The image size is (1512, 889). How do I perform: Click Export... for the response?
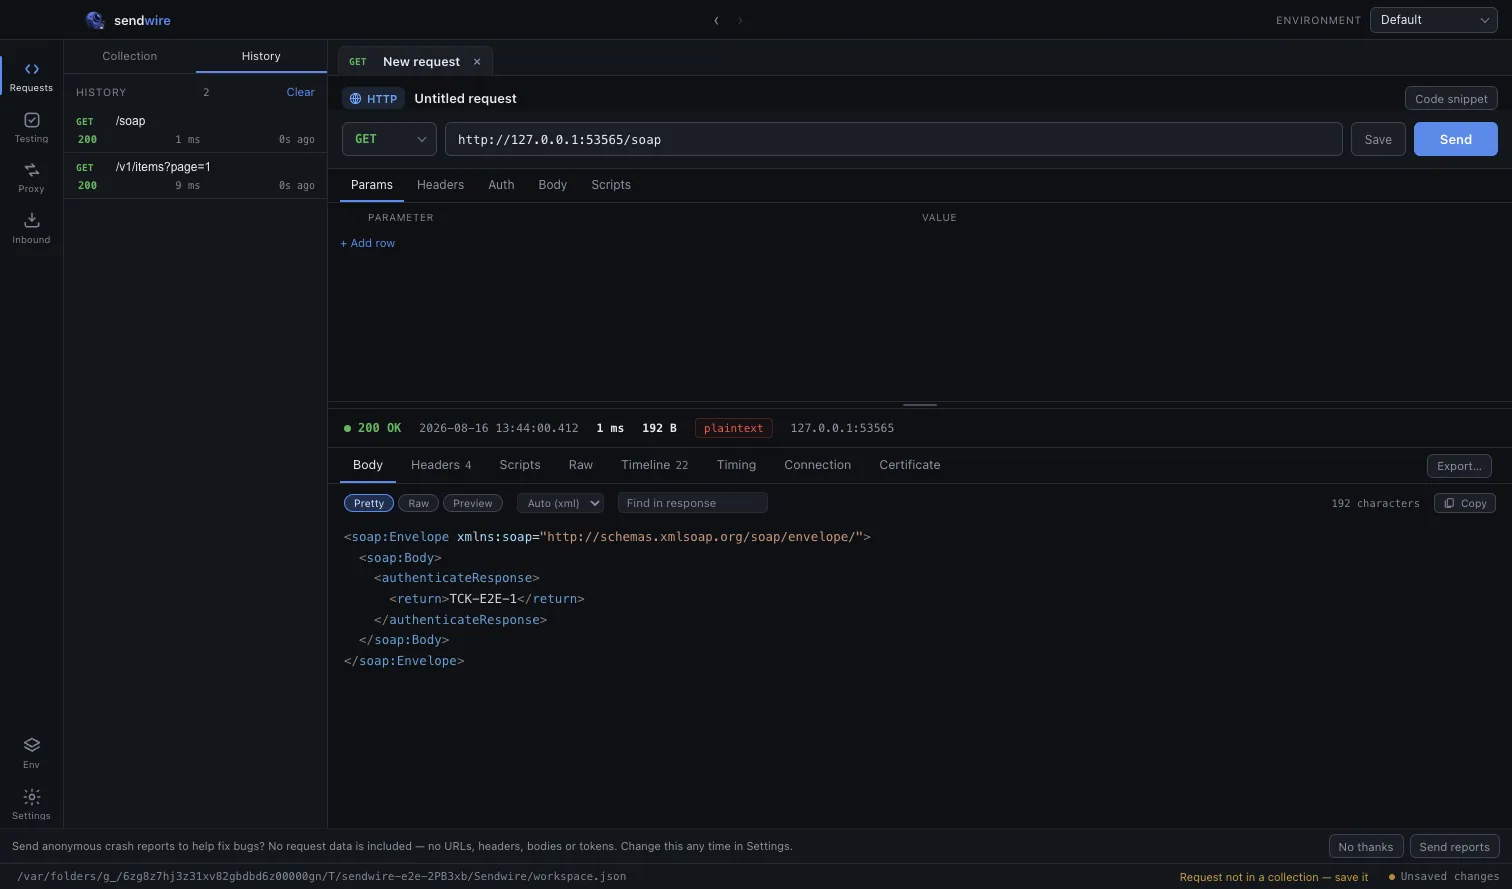point(1459,466)
